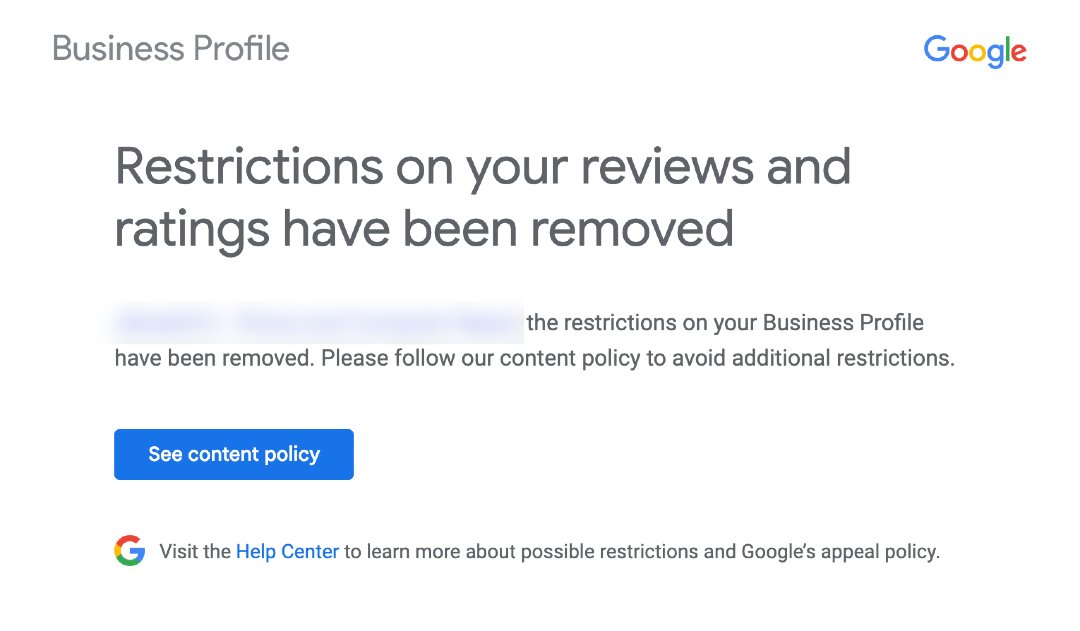
Task: Click the multicolor Google G icon
Action: coord(130,551)
